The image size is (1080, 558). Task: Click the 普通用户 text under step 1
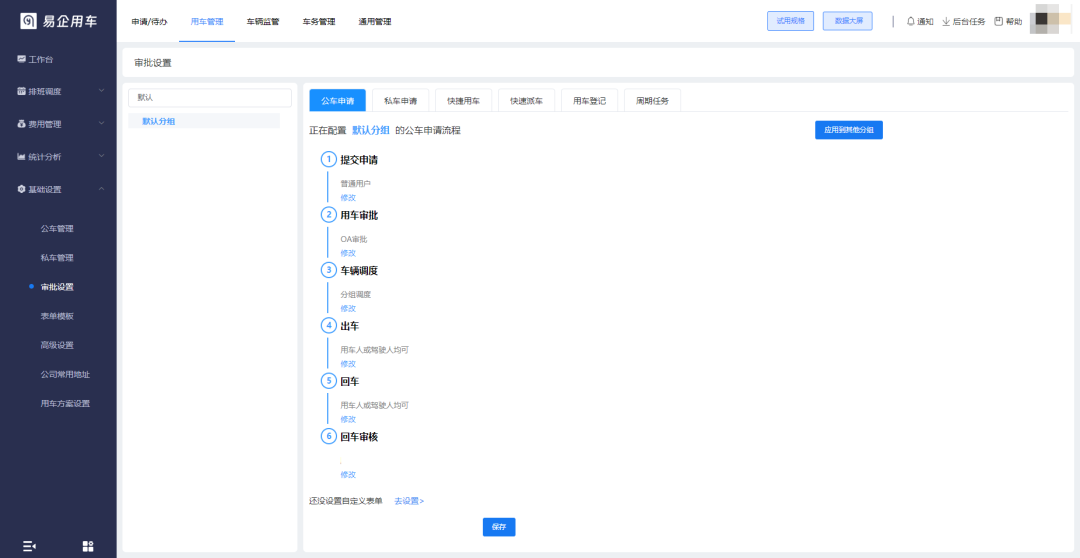pos(355,185)
